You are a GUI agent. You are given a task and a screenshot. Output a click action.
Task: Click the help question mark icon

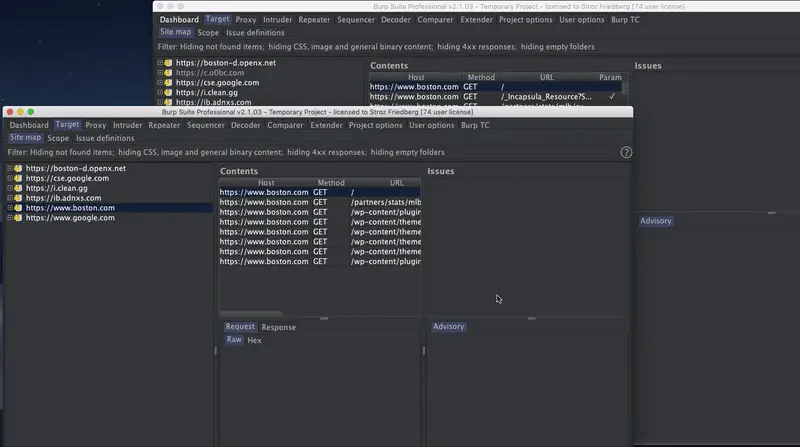pos(626,153)
